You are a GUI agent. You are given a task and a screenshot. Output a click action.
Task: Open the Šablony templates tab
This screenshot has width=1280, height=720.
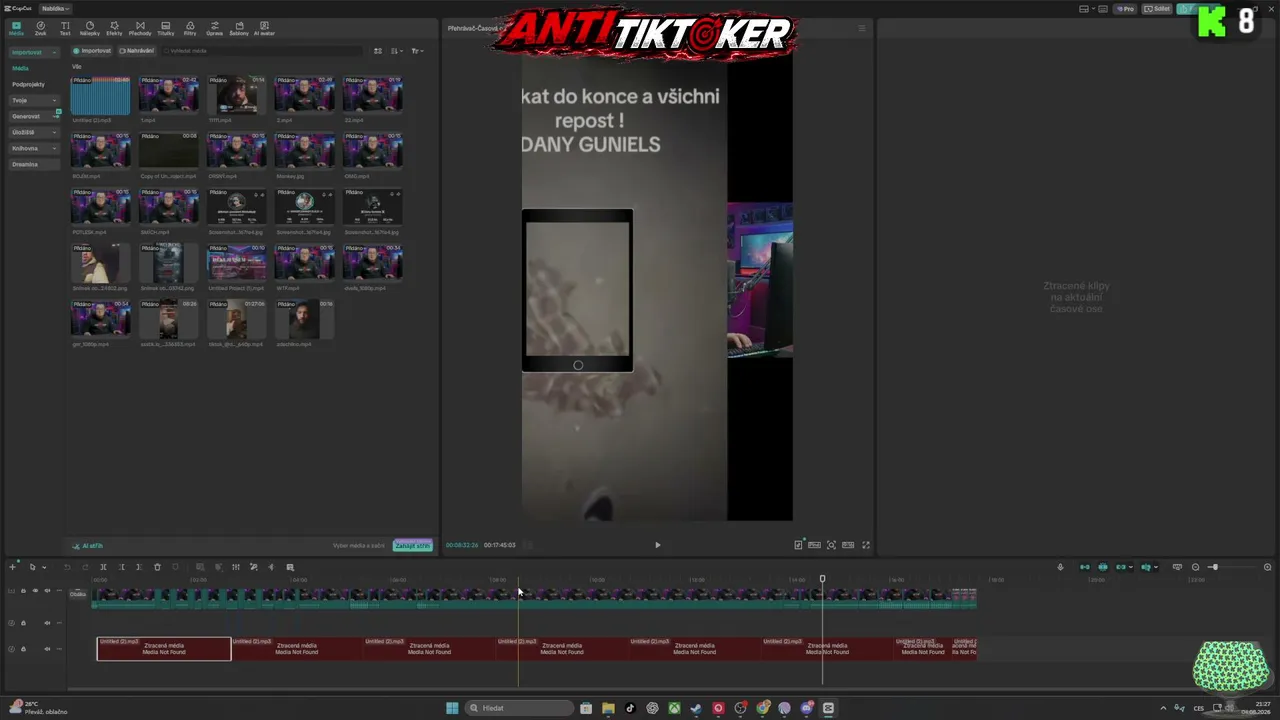[x=239, y=29]
